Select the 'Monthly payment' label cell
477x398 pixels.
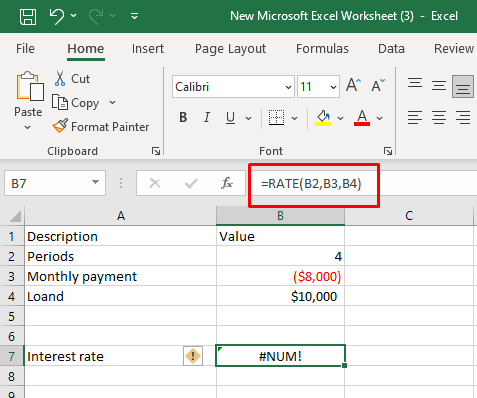(x=120, y=276)
